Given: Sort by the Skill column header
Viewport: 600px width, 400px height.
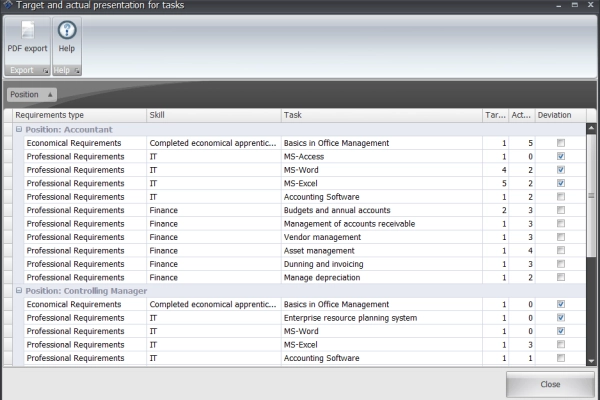Looking at the screenshot, I should (x=212, y=116).
